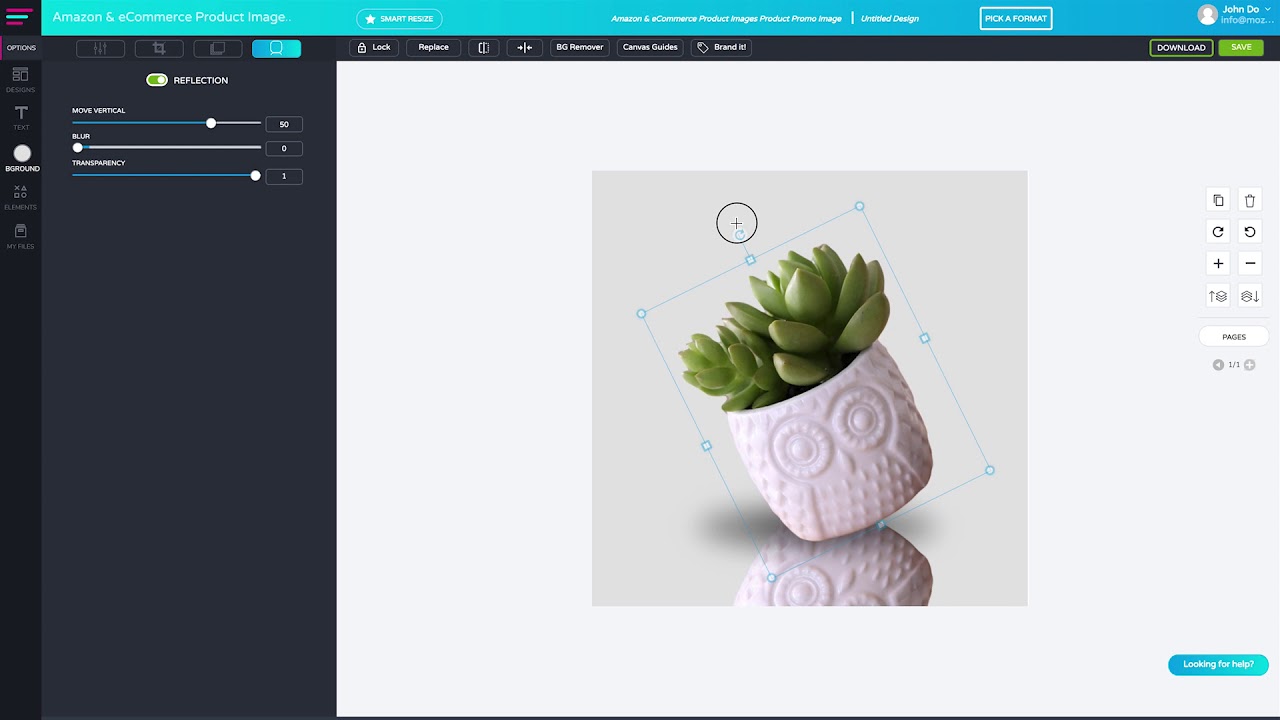Viewport: 1280px width, 720px height.
Task: Disable the Reflection toggle
Action: (157, 80)
